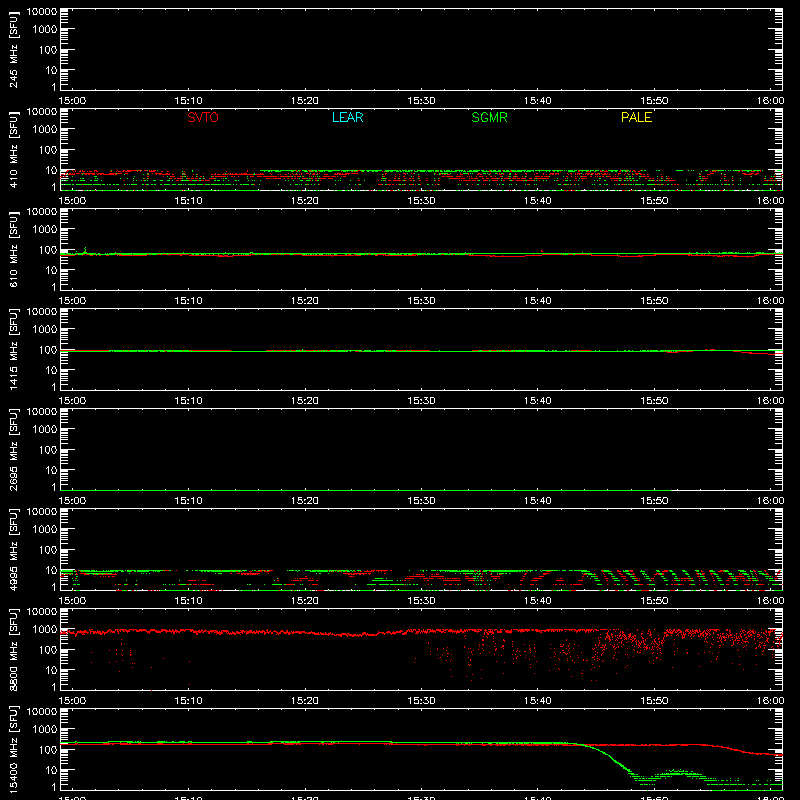This screenshot has width=800, height=800.
Task: Click 15:10 time label under 245 MHz panel
Action: coord(188,101)
